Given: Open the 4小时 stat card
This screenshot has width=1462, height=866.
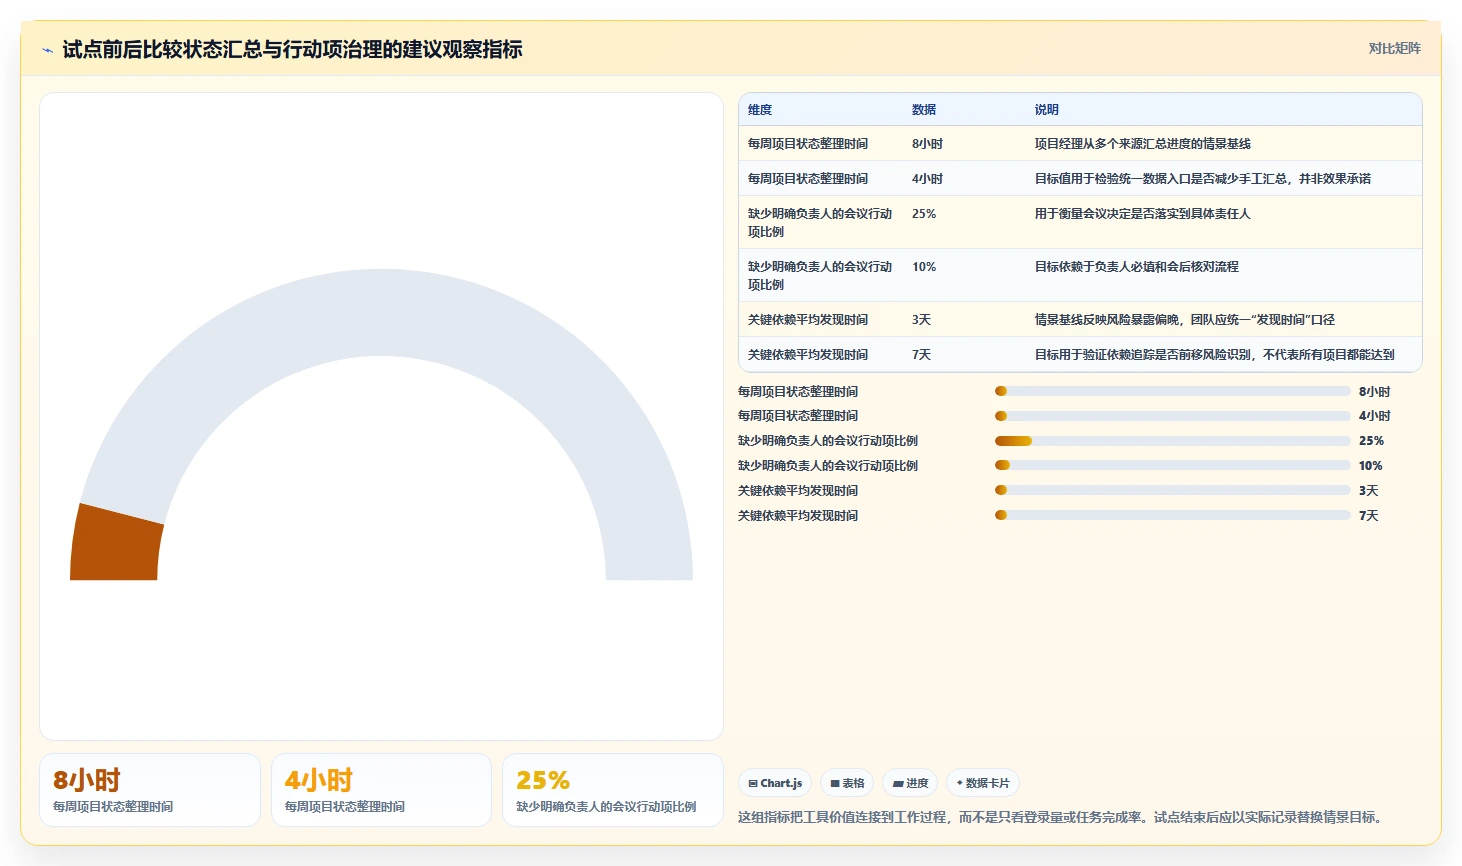Looking at the screenshot, I should (x=381, y=790).
